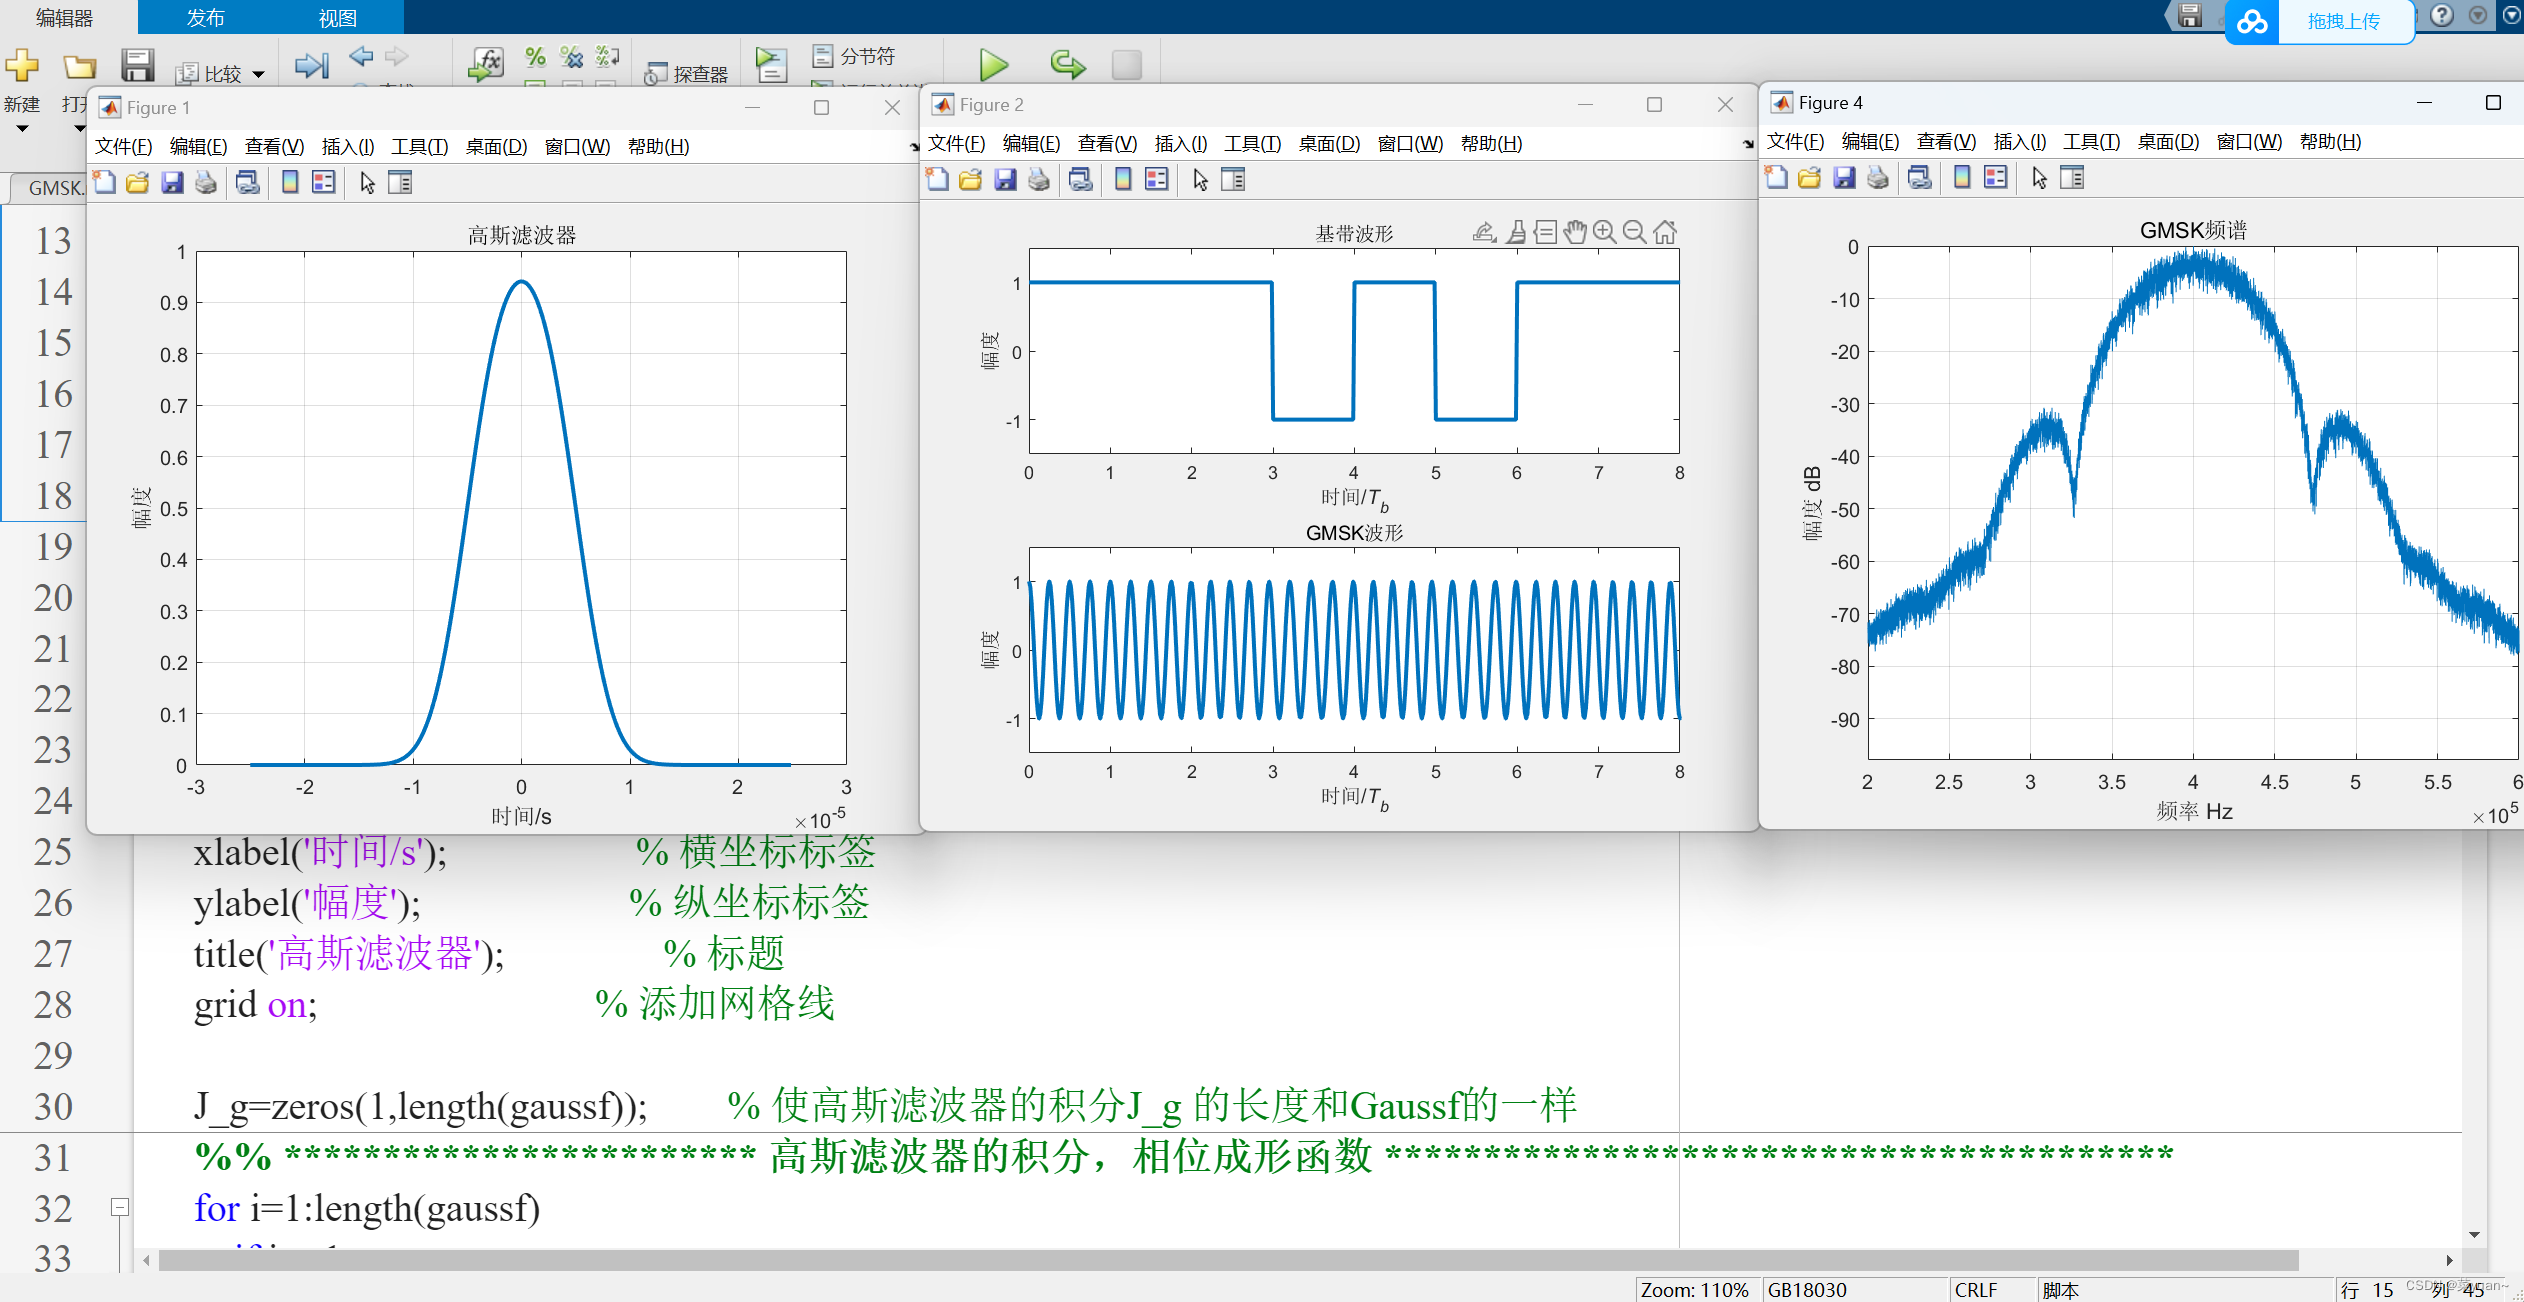Click the editor Save floppy icon

(137, 66)
